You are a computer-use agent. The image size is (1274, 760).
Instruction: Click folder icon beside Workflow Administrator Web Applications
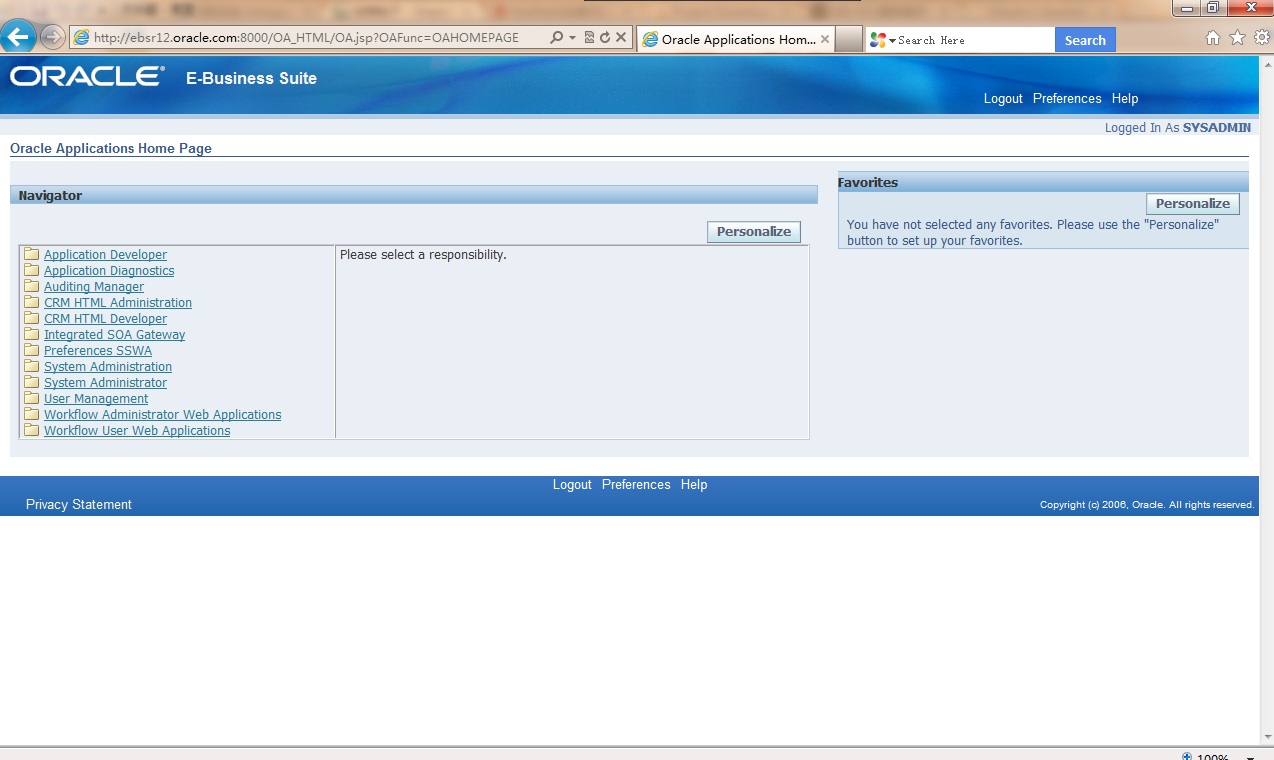[x=32, y=414]
